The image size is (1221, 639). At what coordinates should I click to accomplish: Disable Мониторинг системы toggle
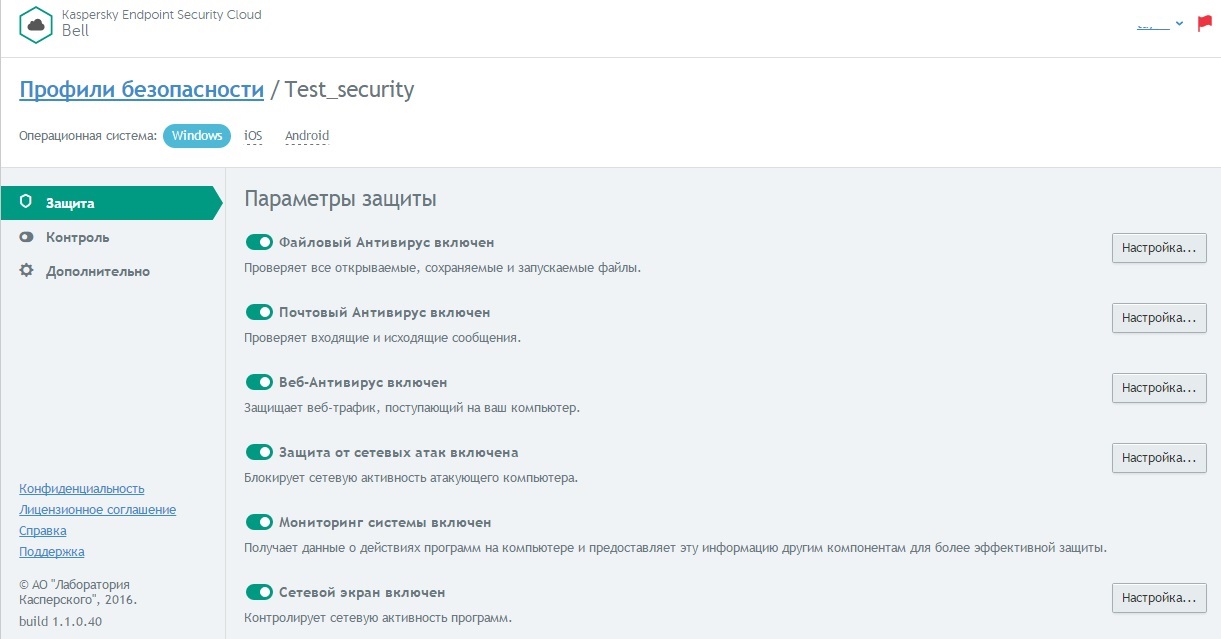tap(259, 522)
